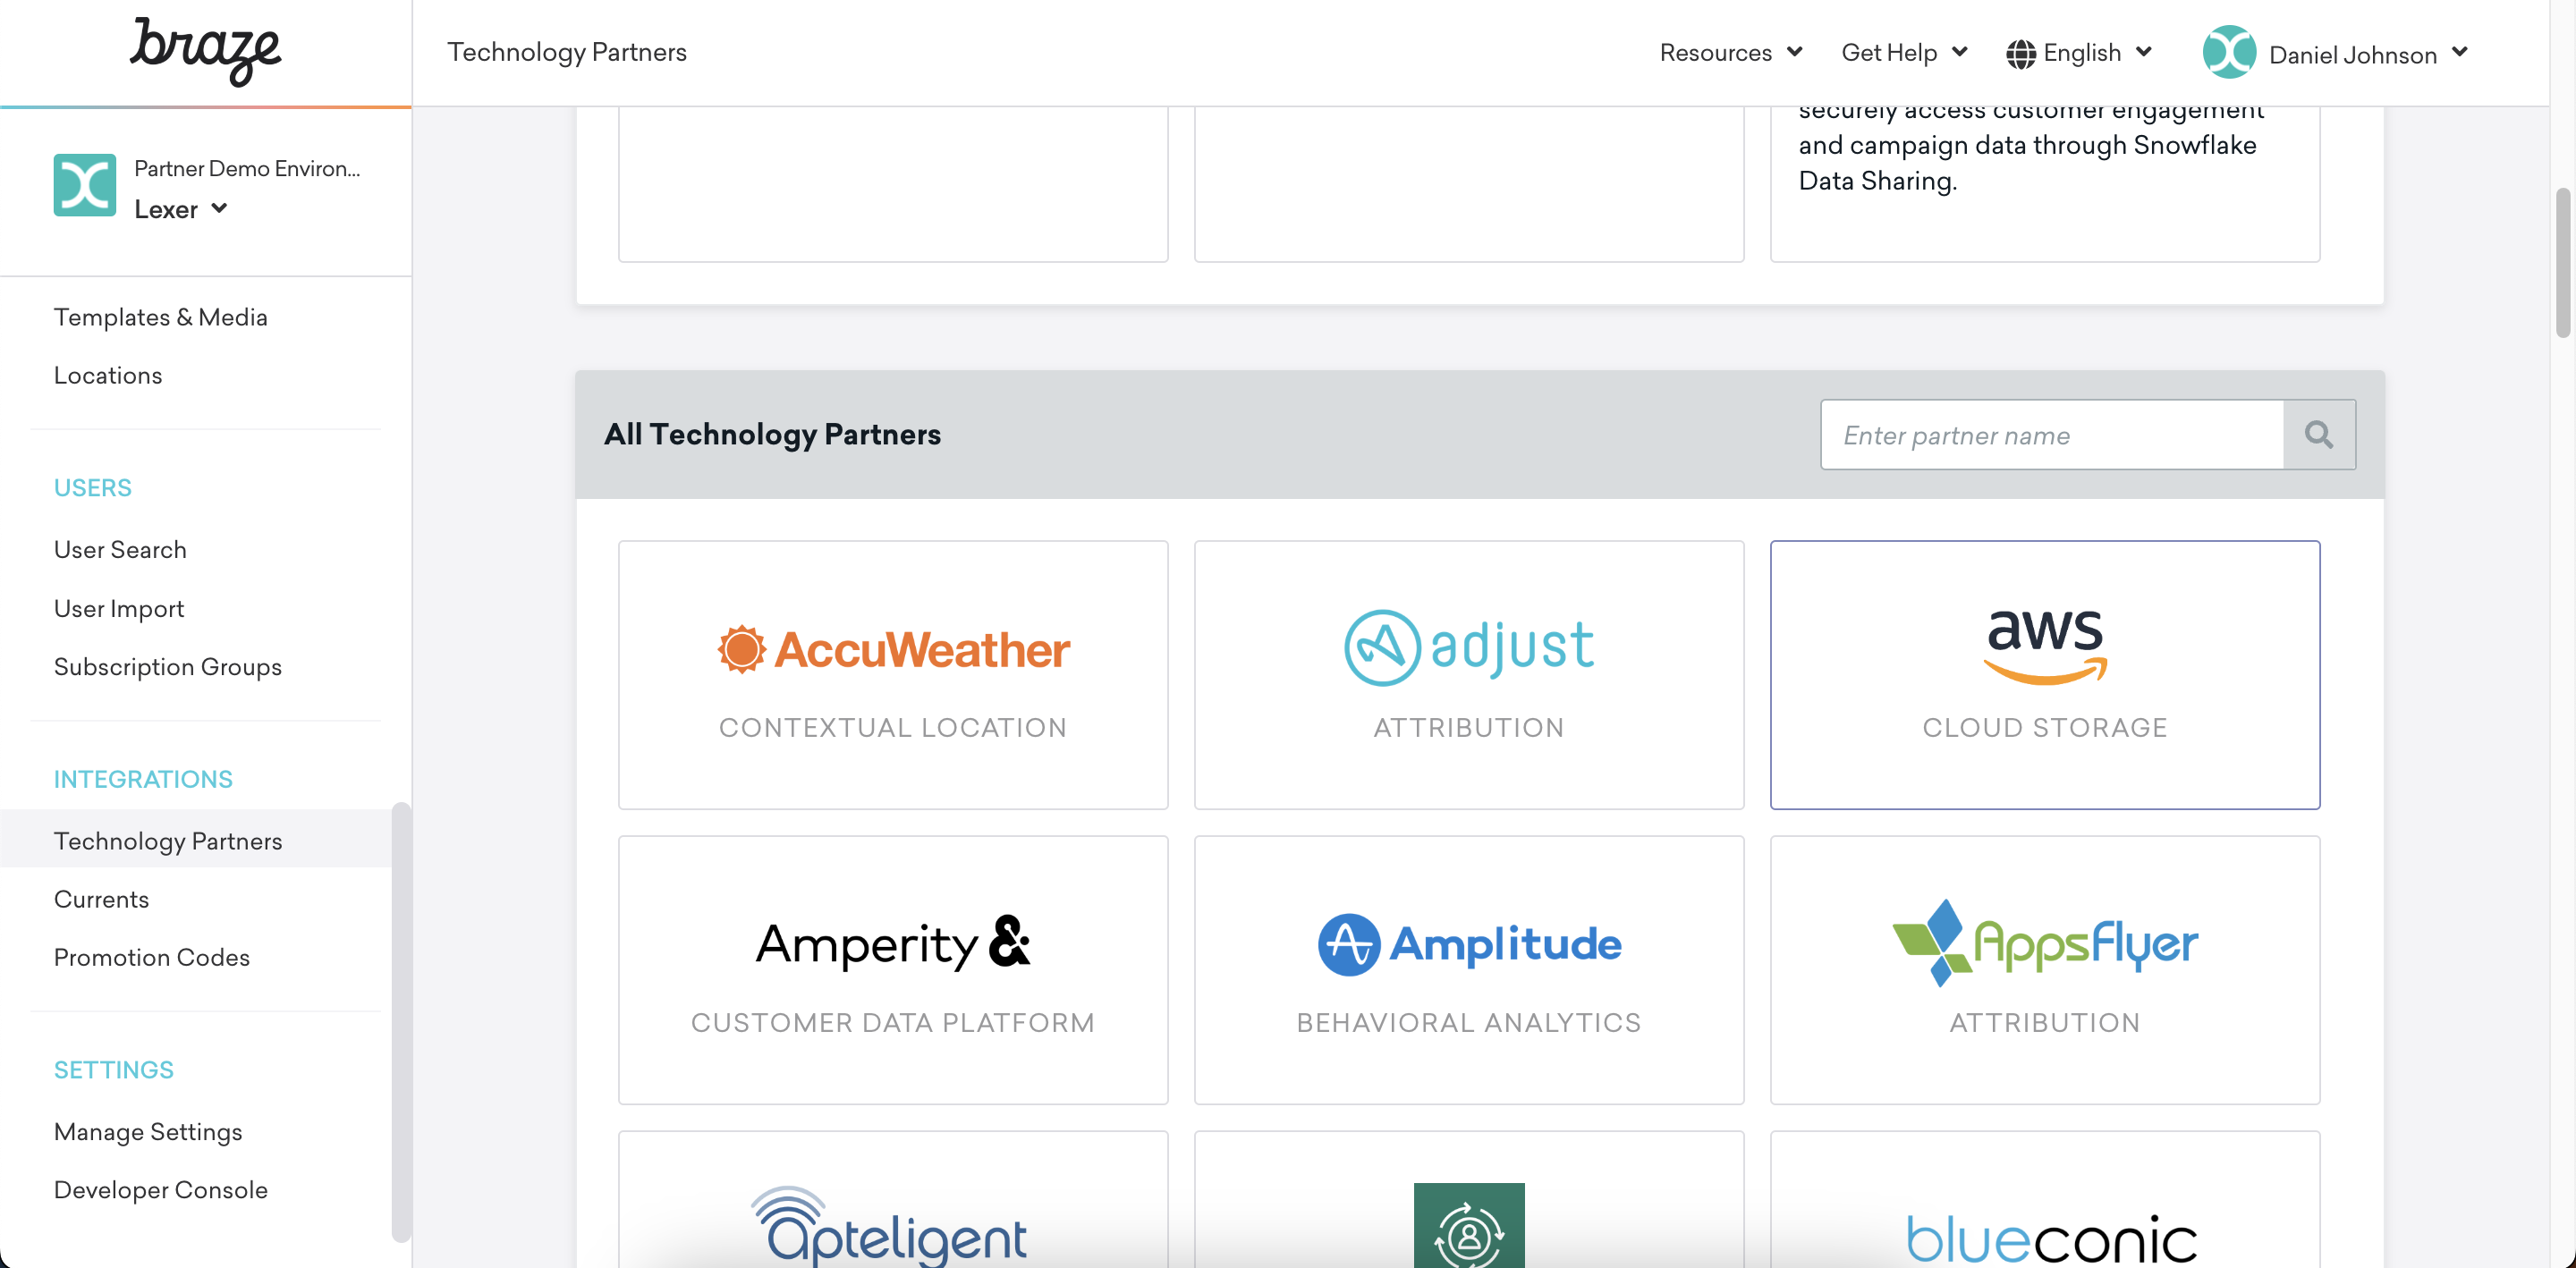
Task: Open the User Search page
Action: coord(120,549)
